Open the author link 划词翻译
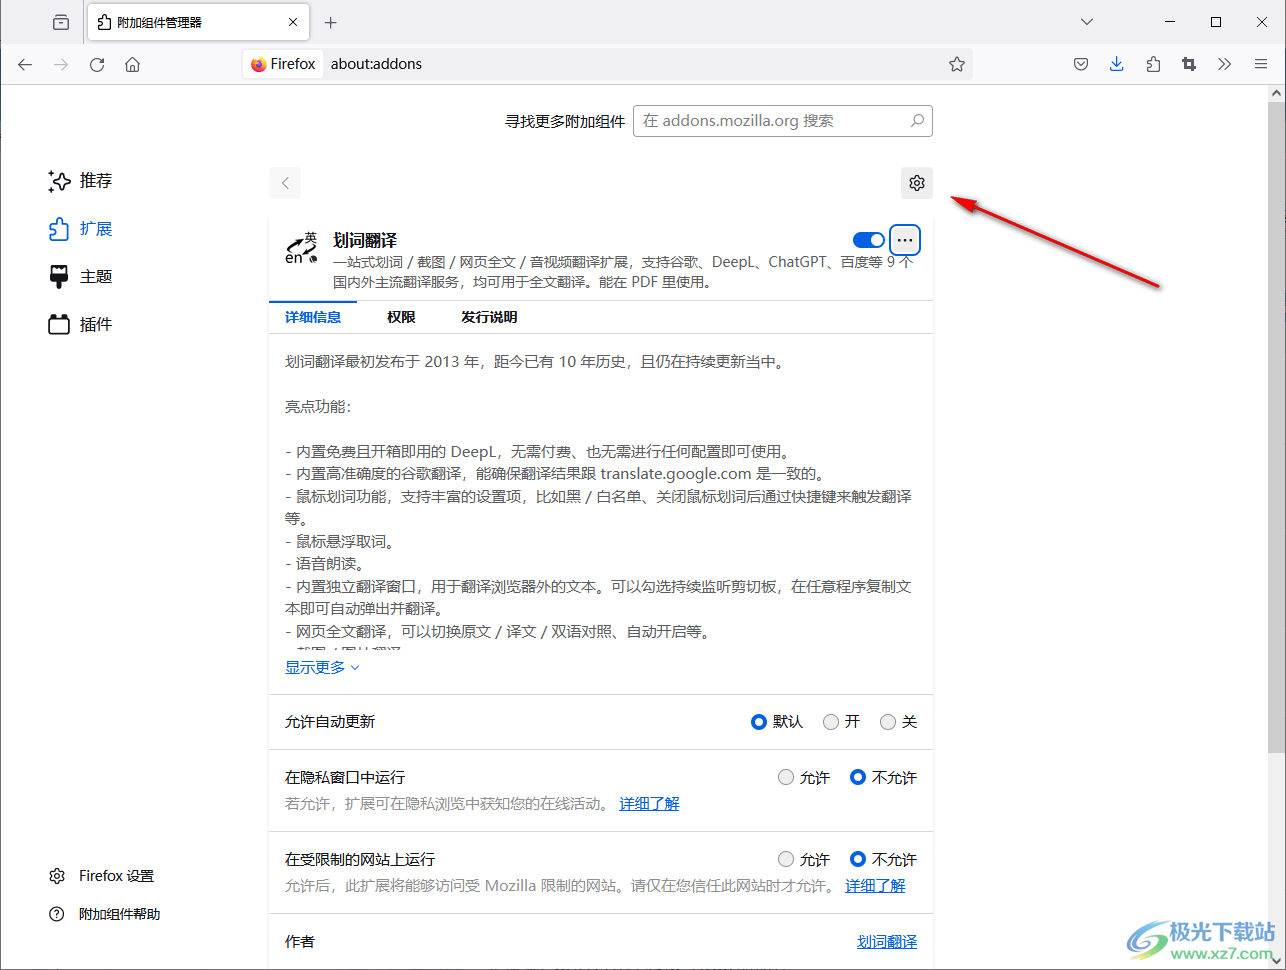Screen dimensions: 1286x970 coord(887,941)
